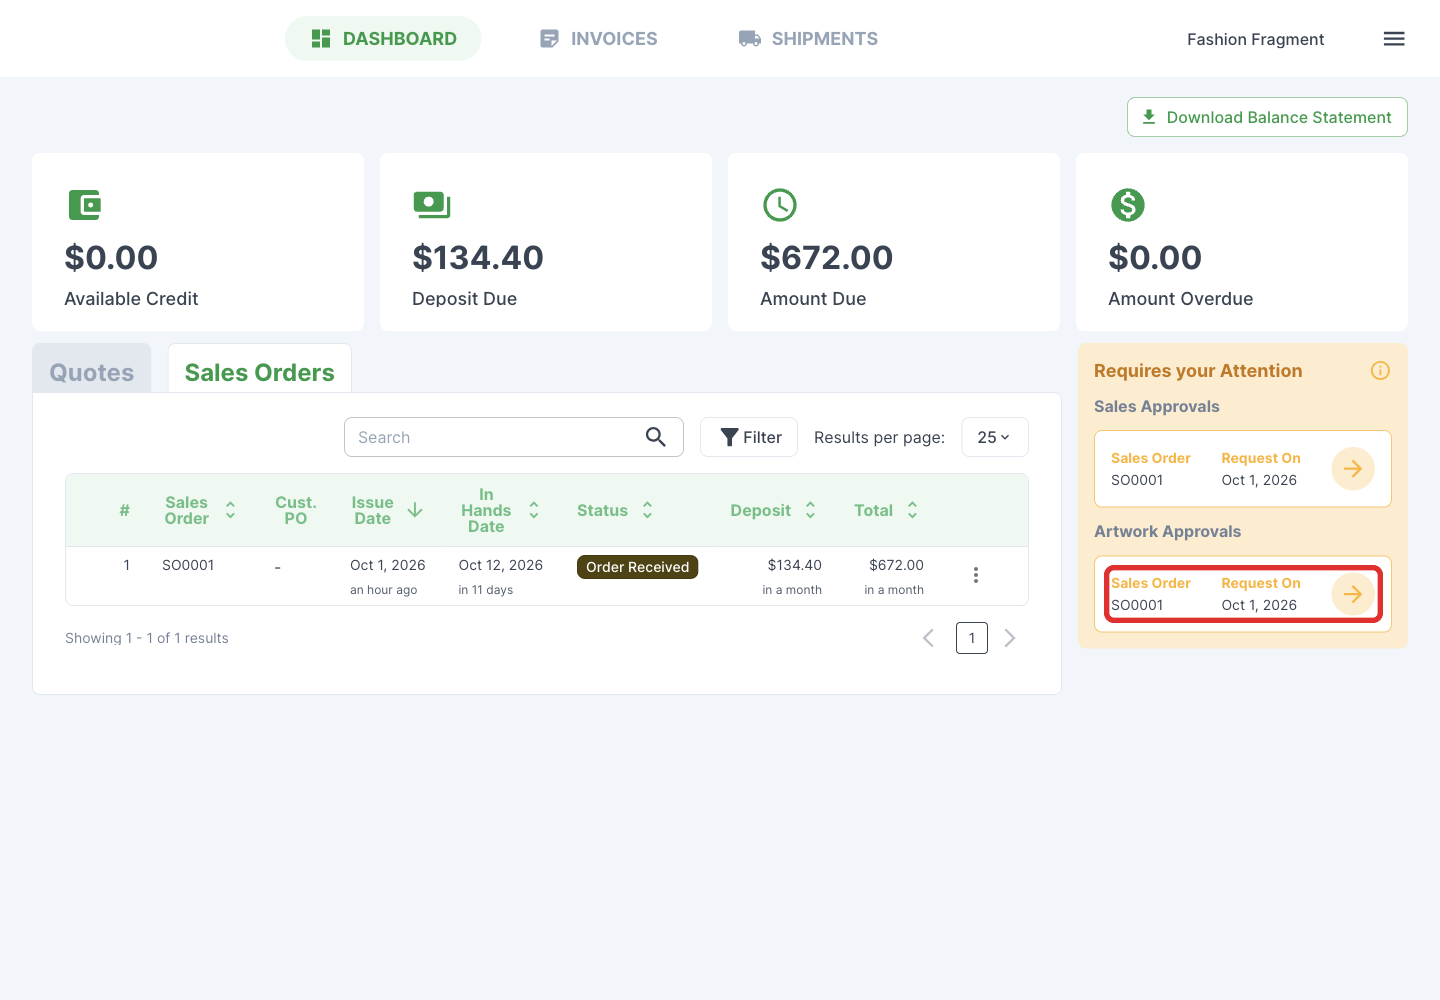Sort the Status column
The width and height of the screenshot is (1440, 1000).
[x=647, y=510]
